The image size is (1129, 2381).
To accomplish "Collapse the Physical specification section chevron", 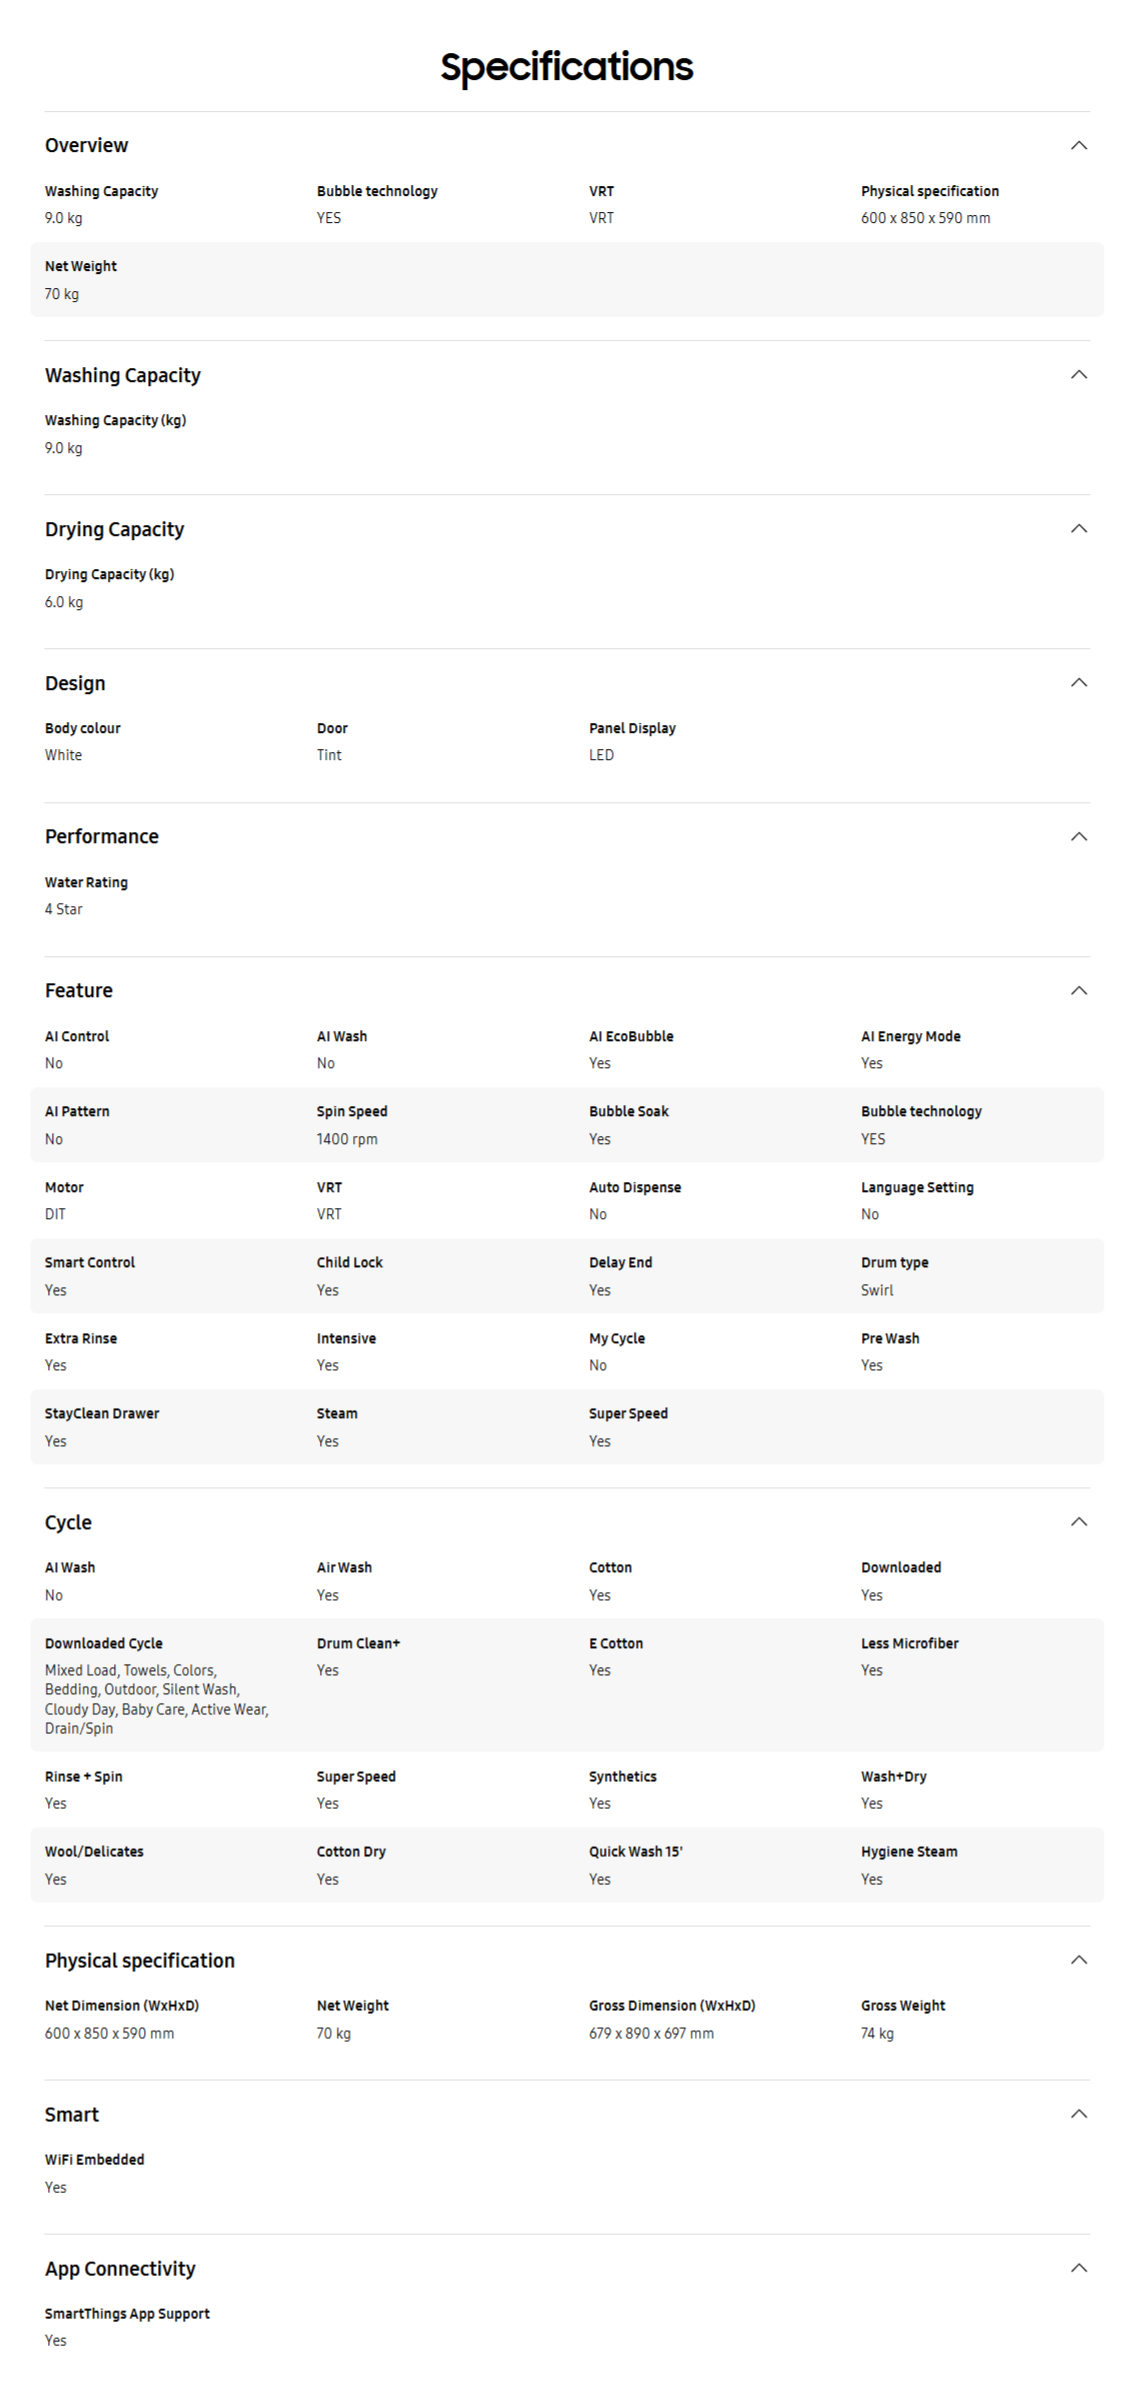I will tap(1078, 1959).
